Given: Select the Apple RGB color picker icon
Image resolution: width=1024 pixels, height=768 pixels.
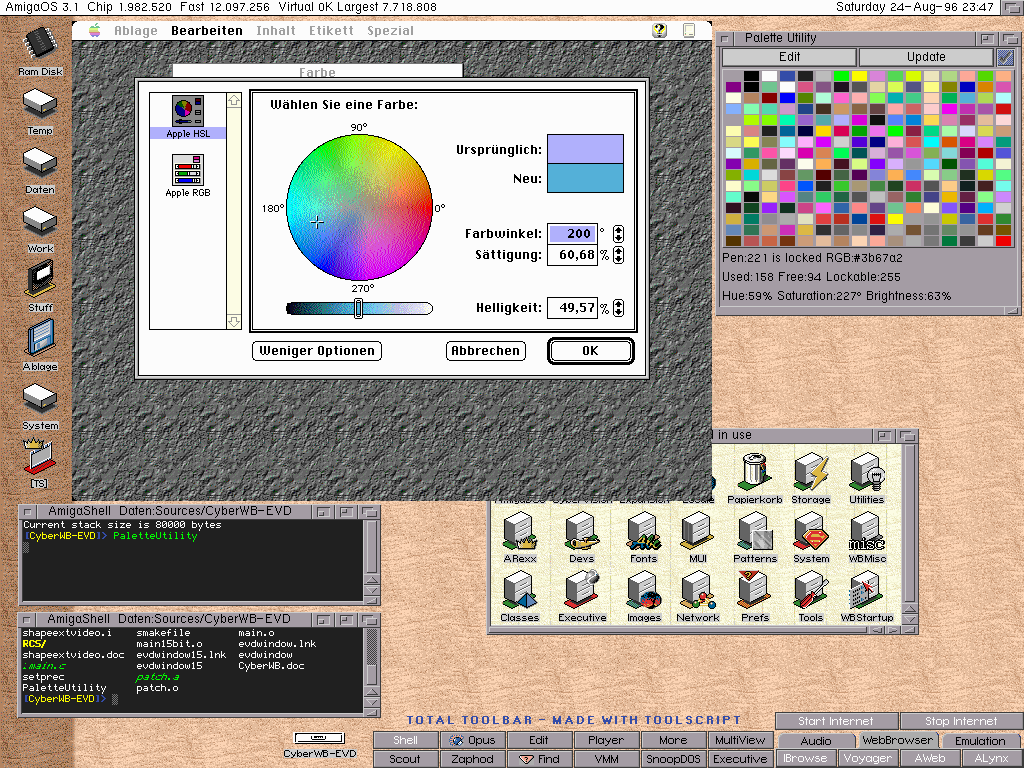Looking at the screenshot, I should pyautogui.click(x=187, y=172).
